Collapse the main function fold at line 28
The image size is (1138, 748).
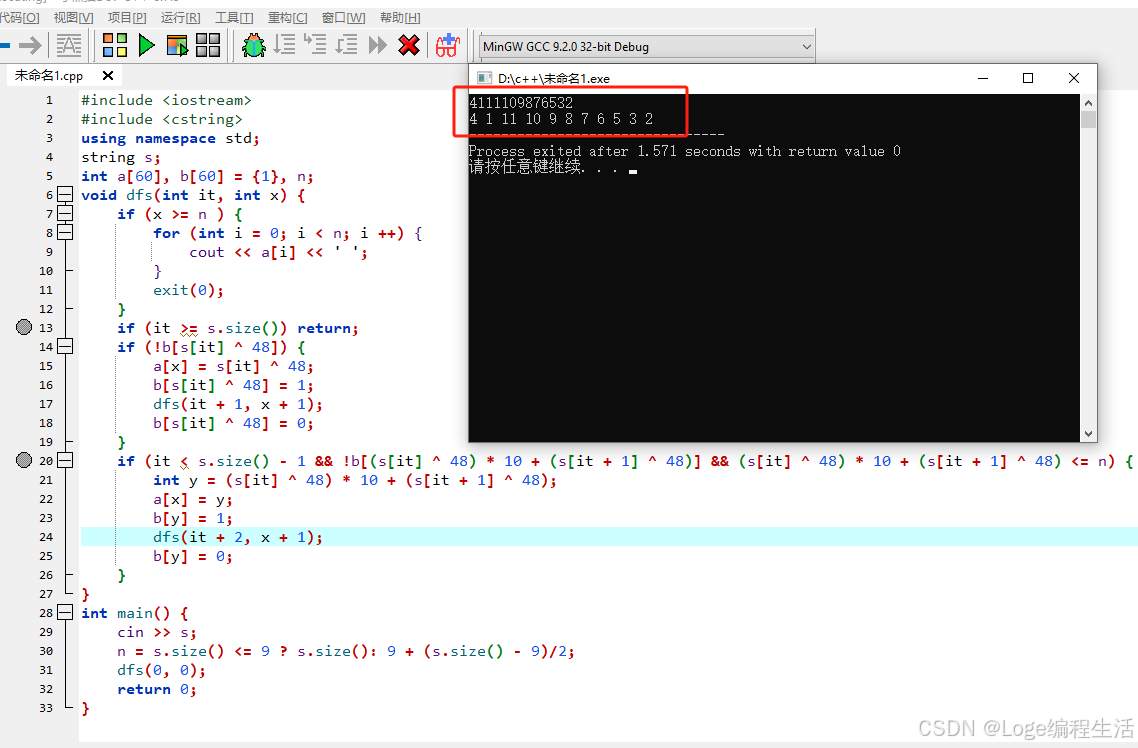pyautogui.click(x=65, y=612)
